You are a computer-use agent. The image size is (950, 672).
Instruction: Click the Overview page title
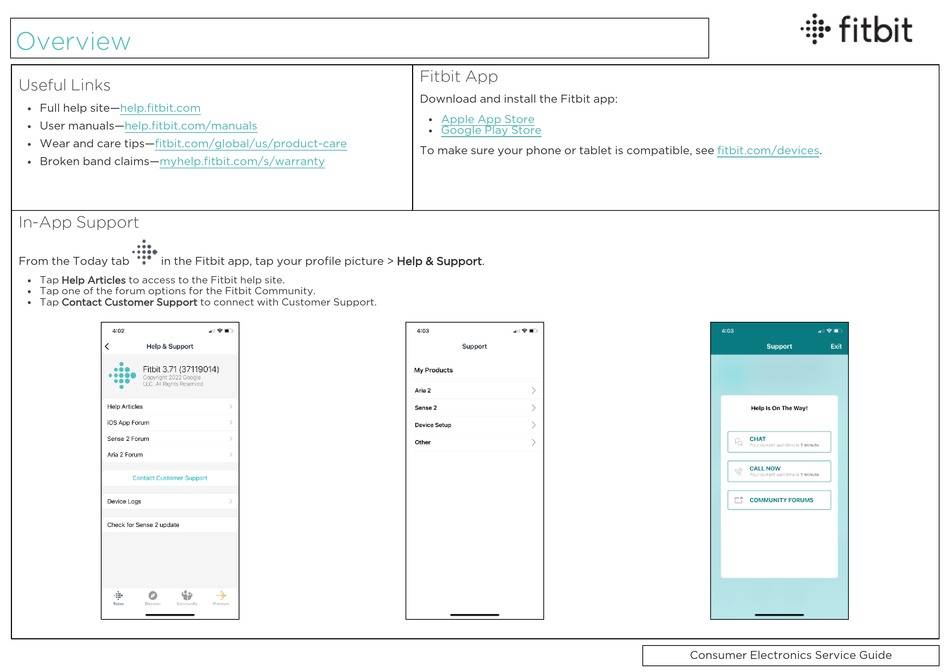(73, 41)
